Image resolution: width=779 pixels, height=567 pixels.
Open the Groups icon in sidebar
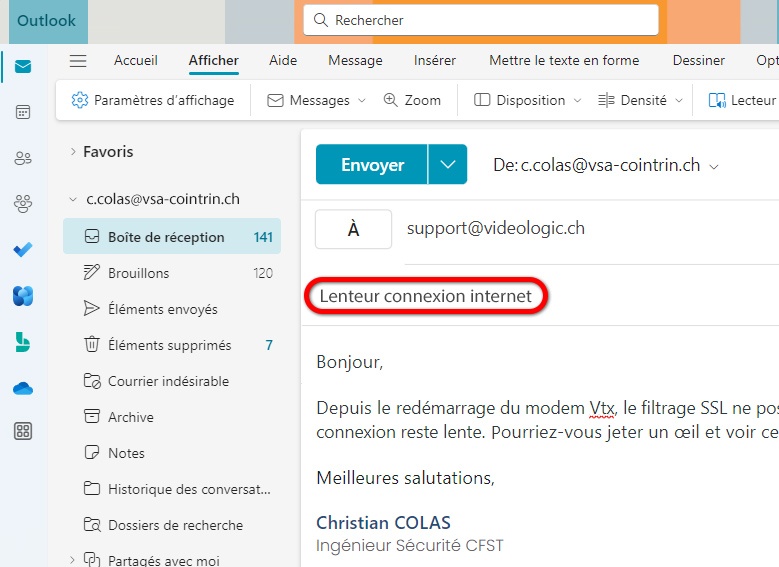(22, 204)
